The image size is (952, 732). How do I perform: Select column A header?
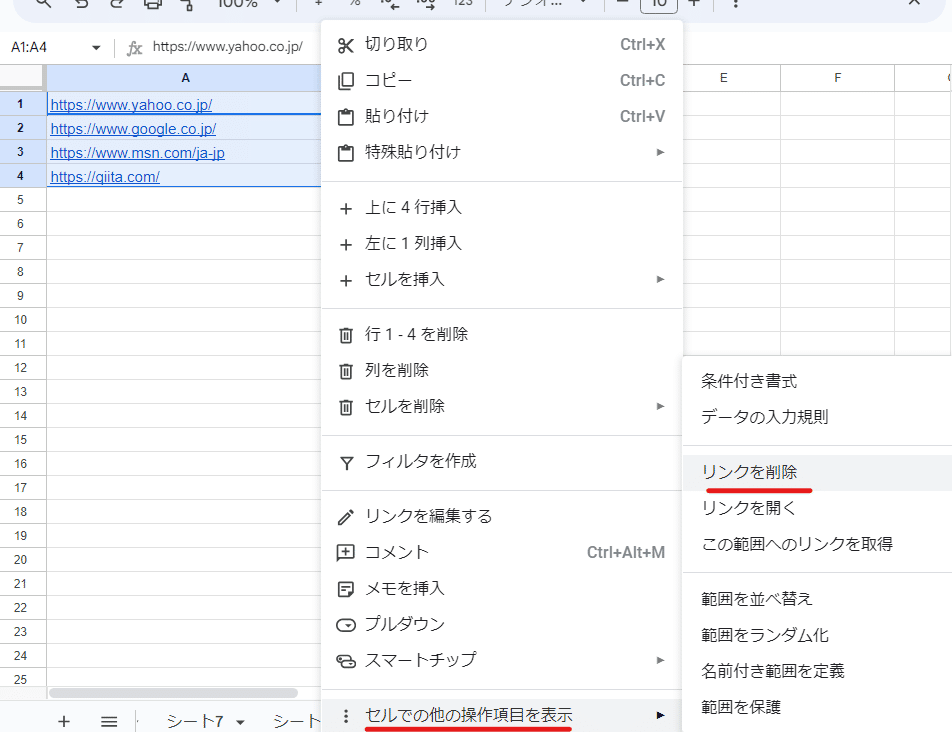click(184, 78)
